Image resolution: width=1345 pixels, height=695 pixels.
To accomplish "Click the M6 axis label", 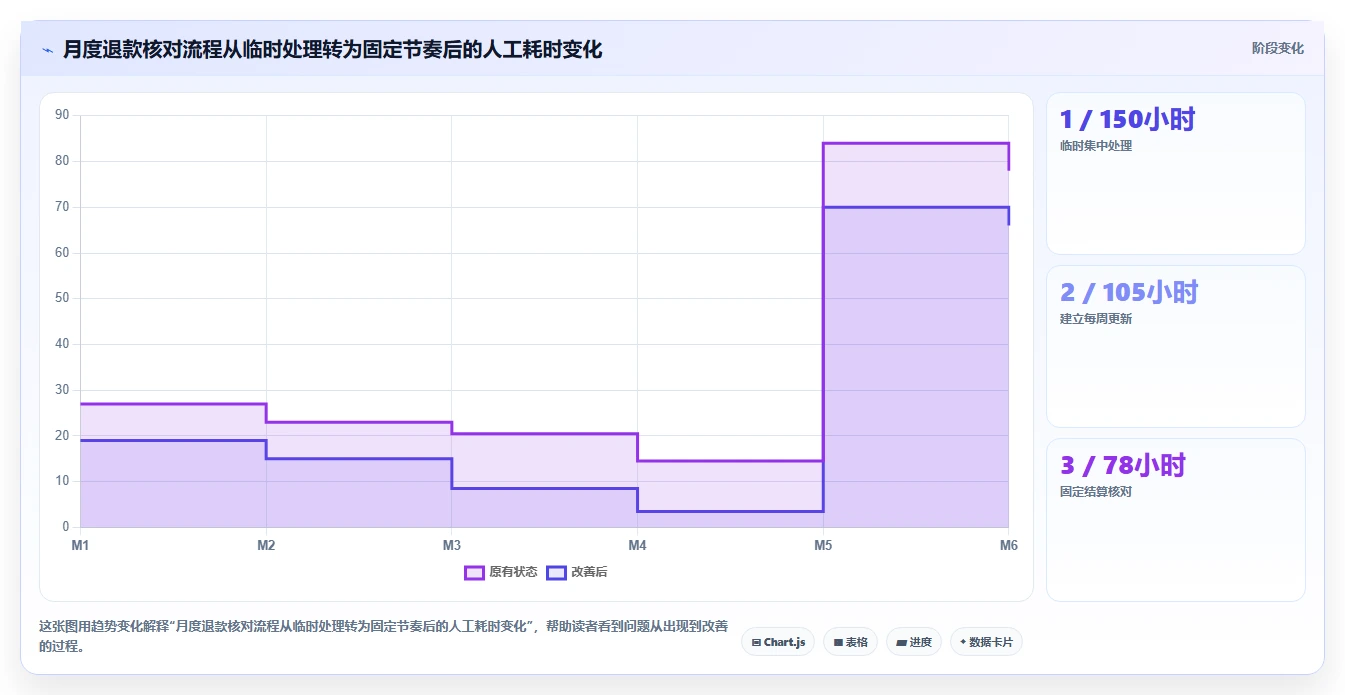I will point(1009,545).
